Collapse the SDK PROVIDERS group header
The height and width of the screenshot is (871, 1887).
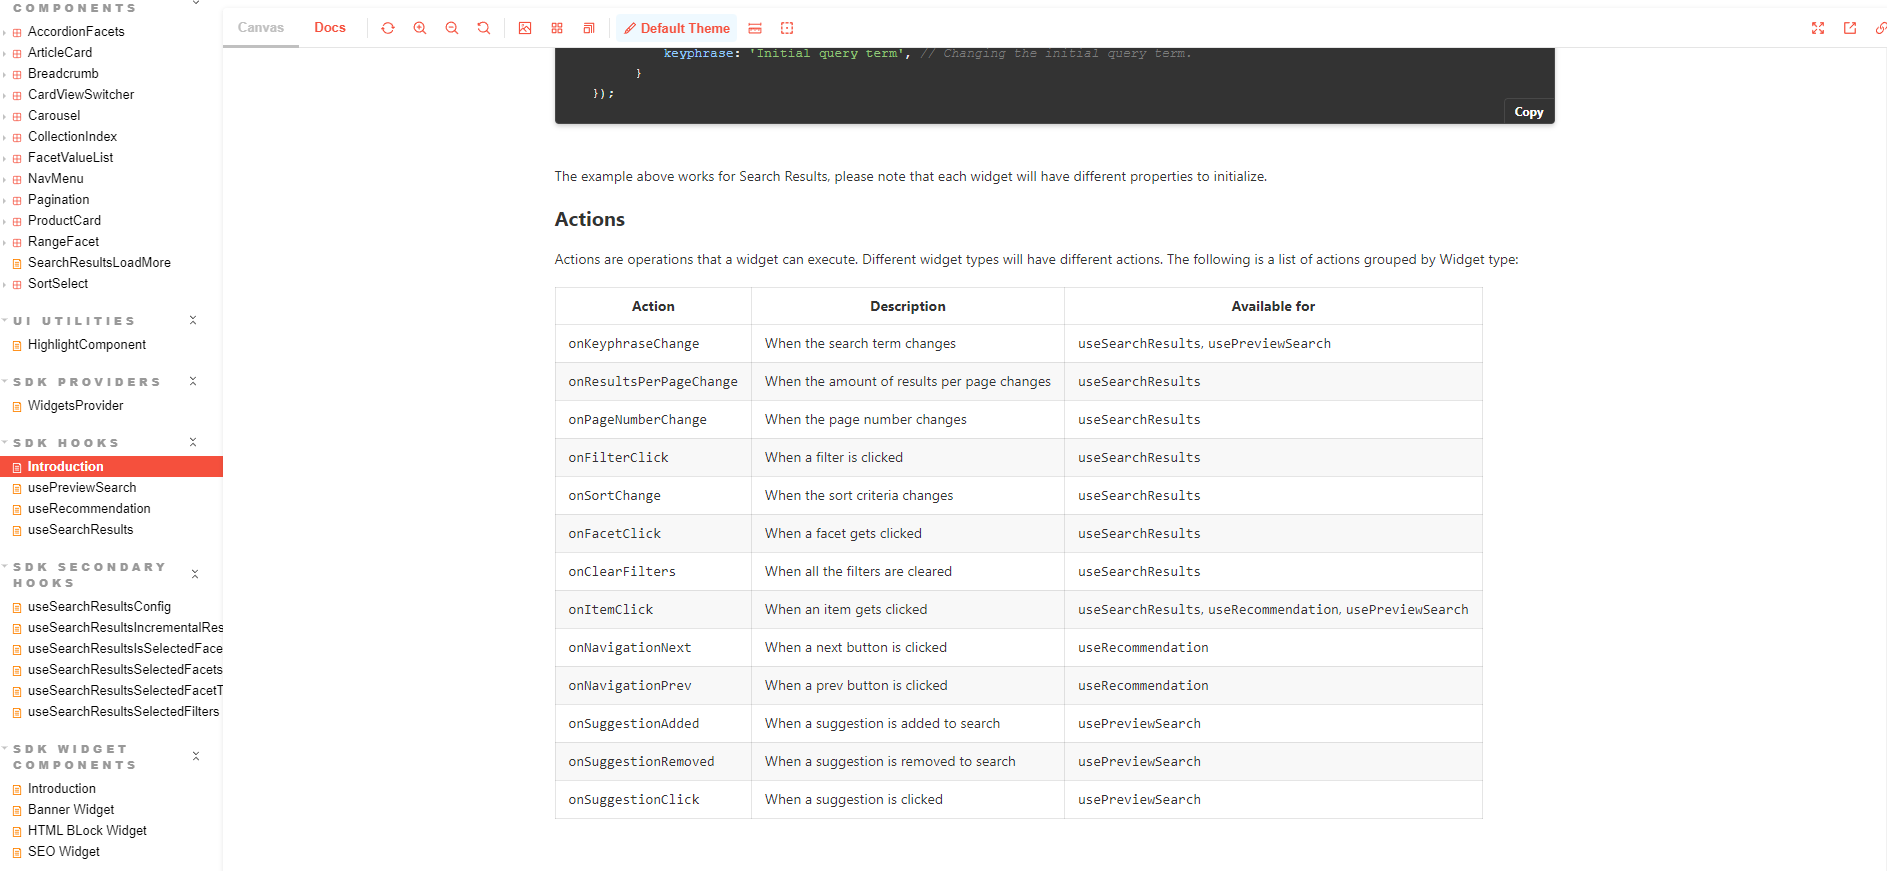point(86,382)
